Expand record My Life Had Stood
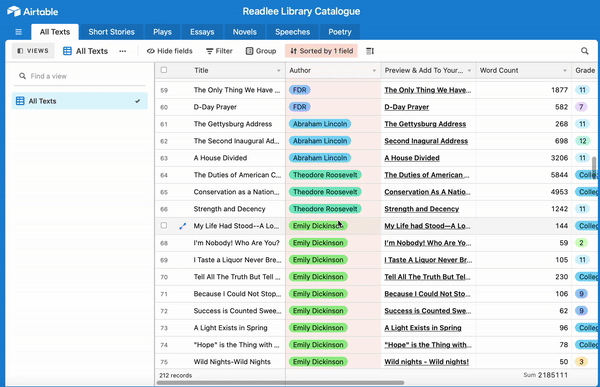This screenshot has width=600, height=387. tap(183, 226)
